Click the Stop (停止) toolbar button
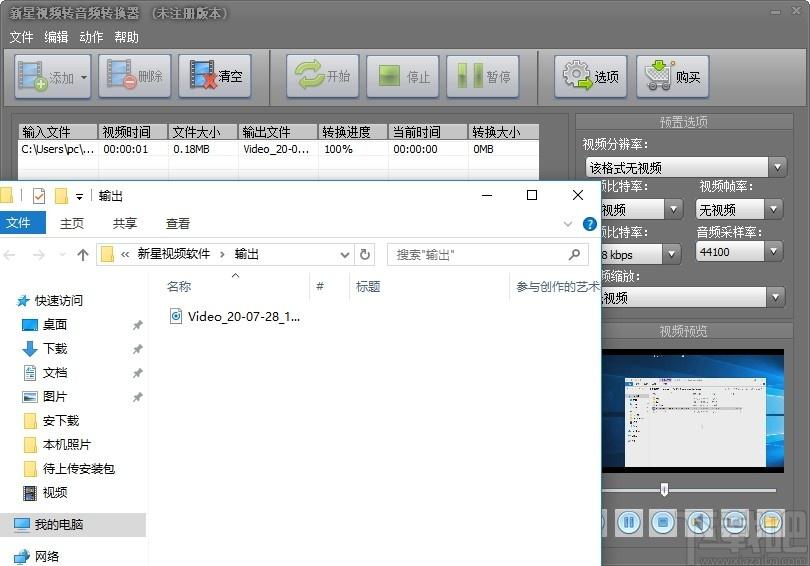Screen dimensions: 810x566 (403, 76)
